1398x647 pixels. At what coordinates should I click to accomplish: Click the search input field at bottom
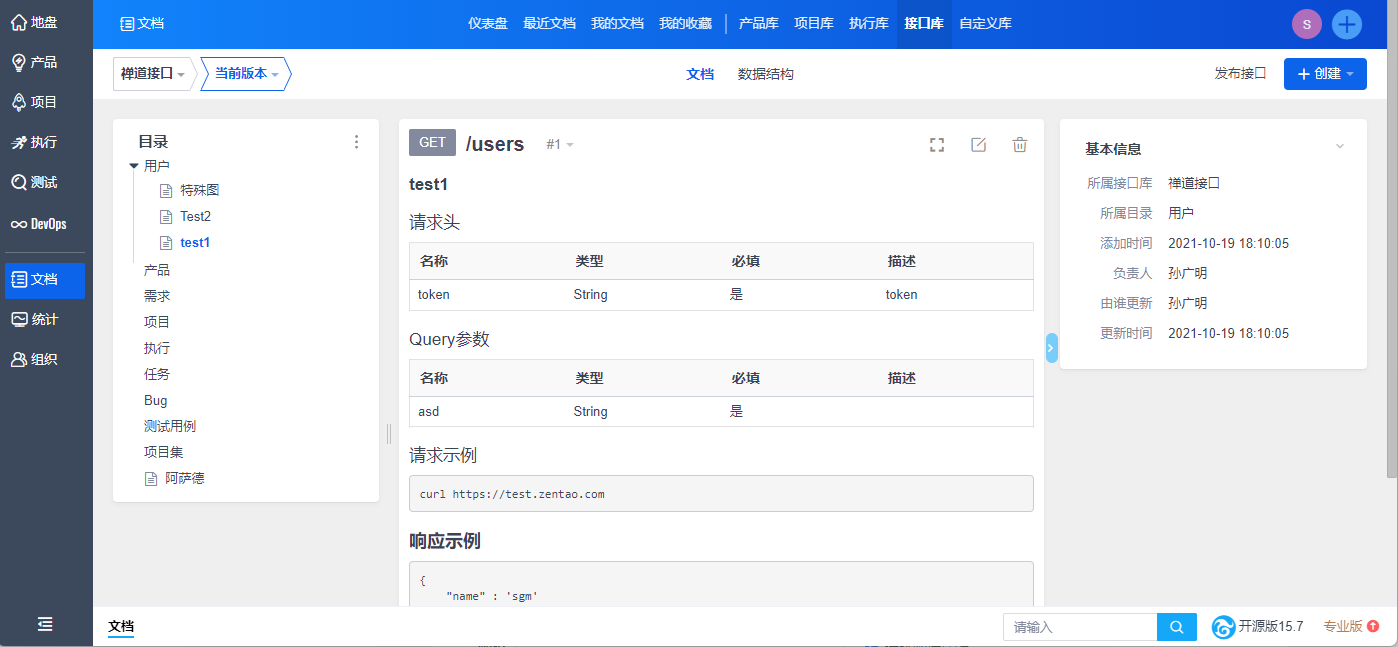click(1080, 627)
